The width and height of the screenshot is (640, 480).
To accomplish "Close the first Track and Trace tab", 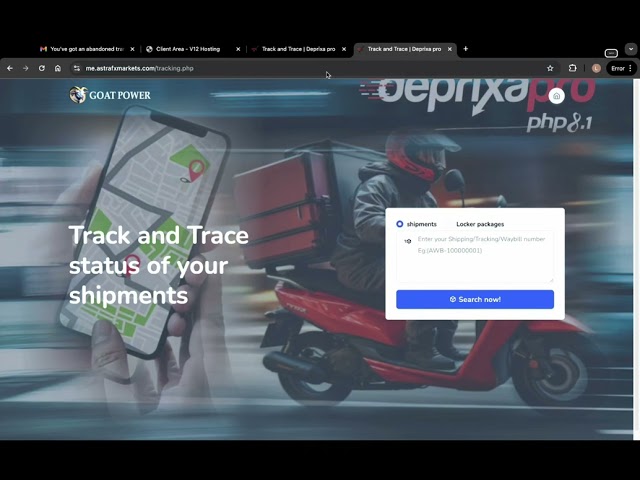I will click(344, 49).
